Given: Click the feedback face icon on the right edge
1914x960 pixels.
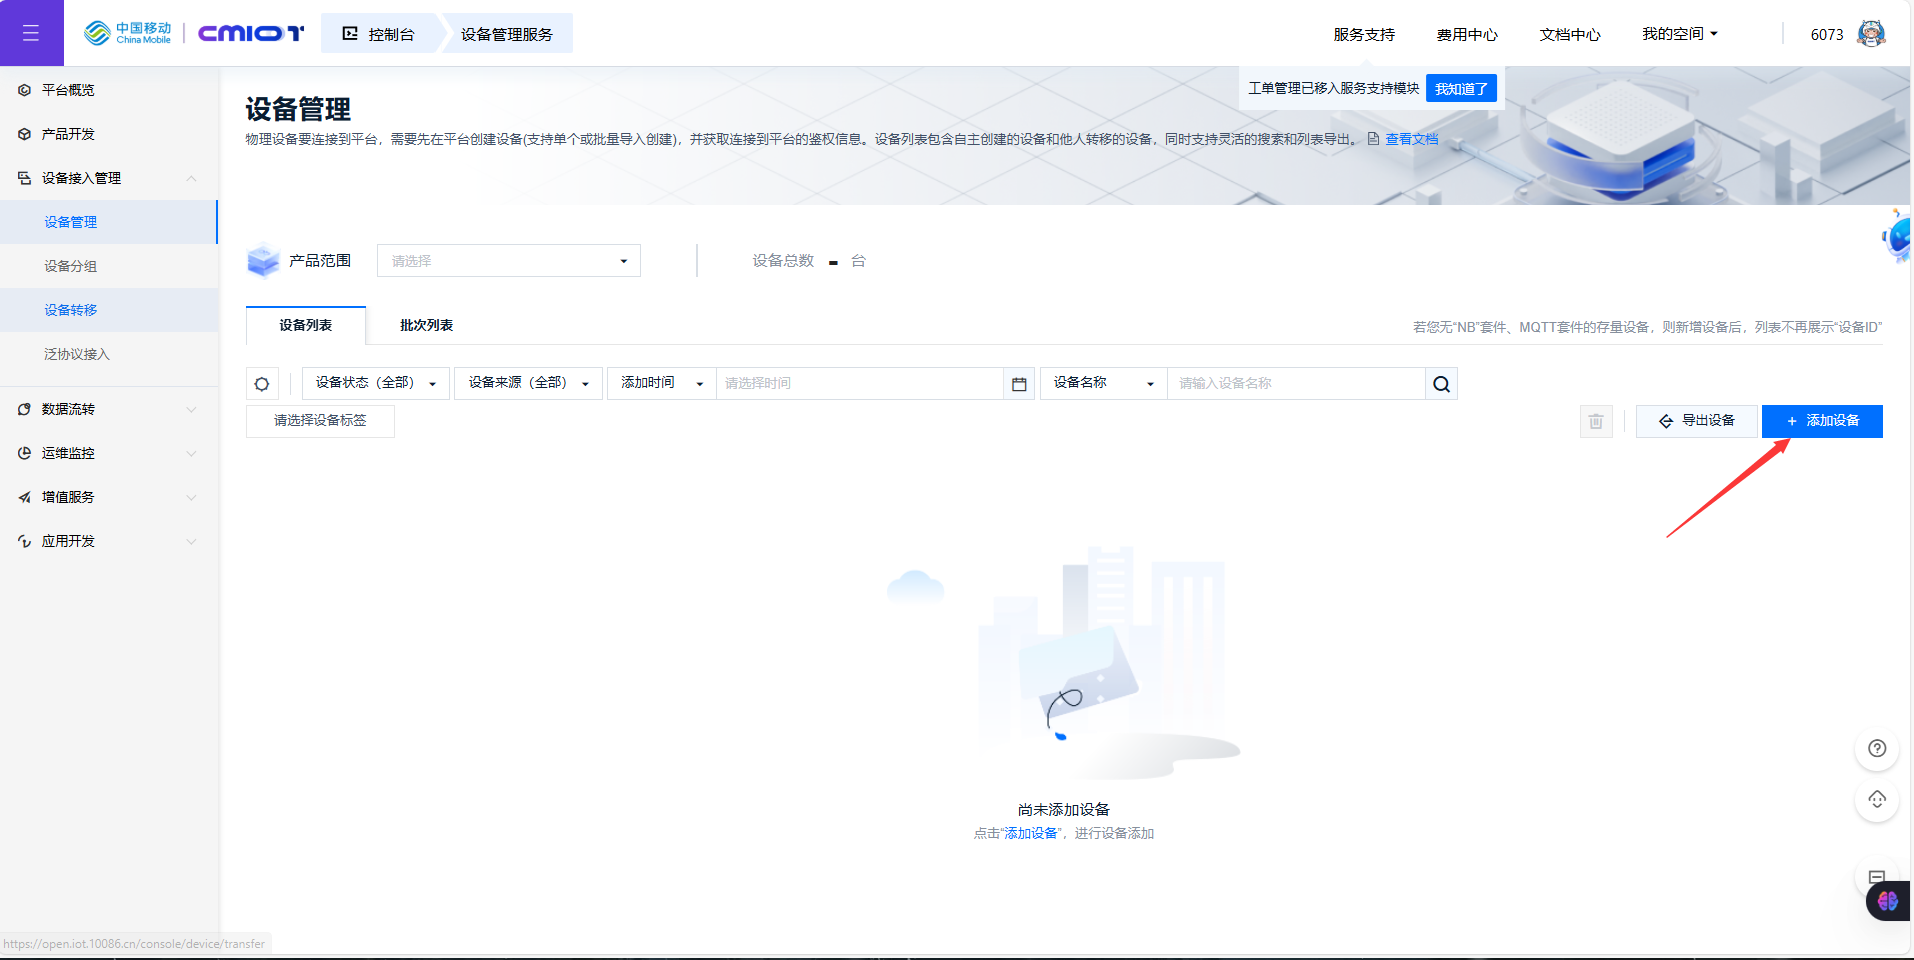Looking at the screenshot, I should click(1877, 800).
